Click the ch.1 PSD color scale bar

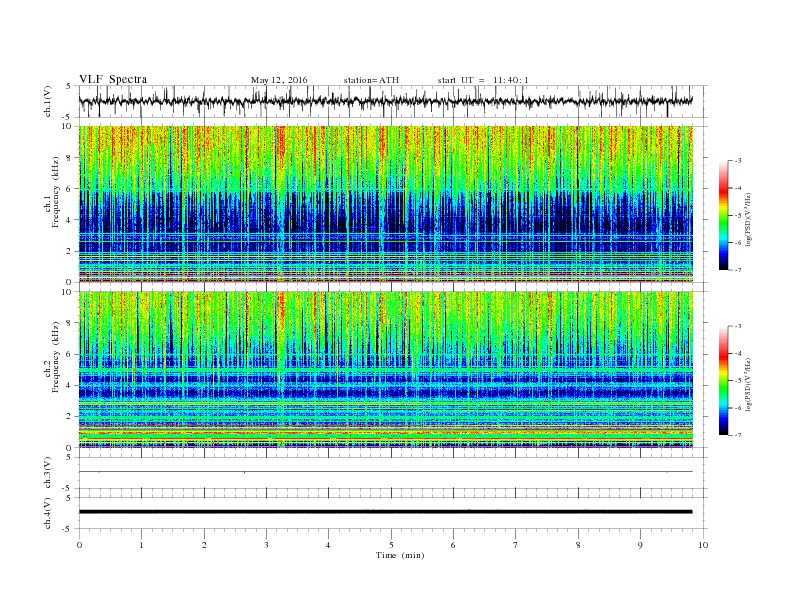point(724,215)
